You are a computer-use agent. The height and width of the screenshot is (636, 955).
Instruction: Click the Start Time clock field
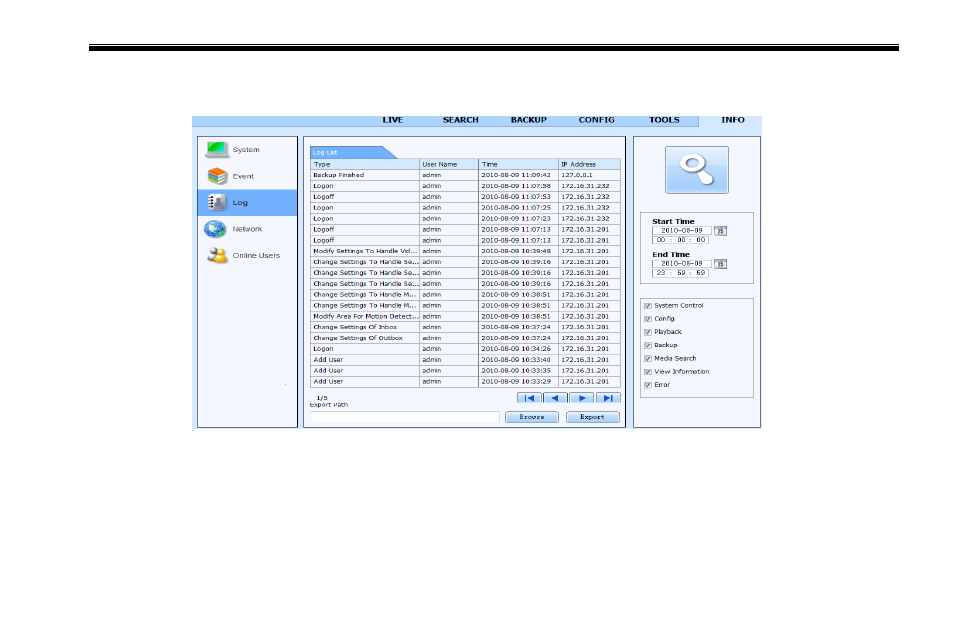pyautogui.click(x=680, y=240)
